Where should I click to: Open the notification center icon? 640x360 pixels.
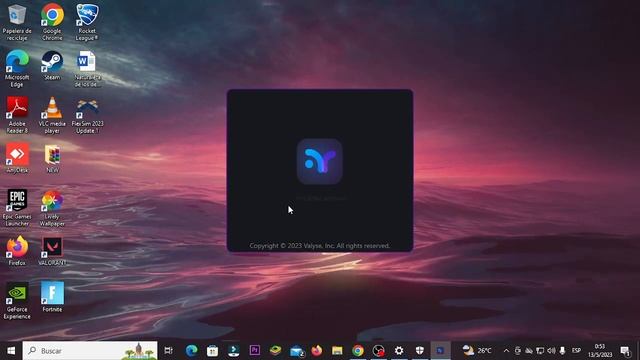[625, 351]
